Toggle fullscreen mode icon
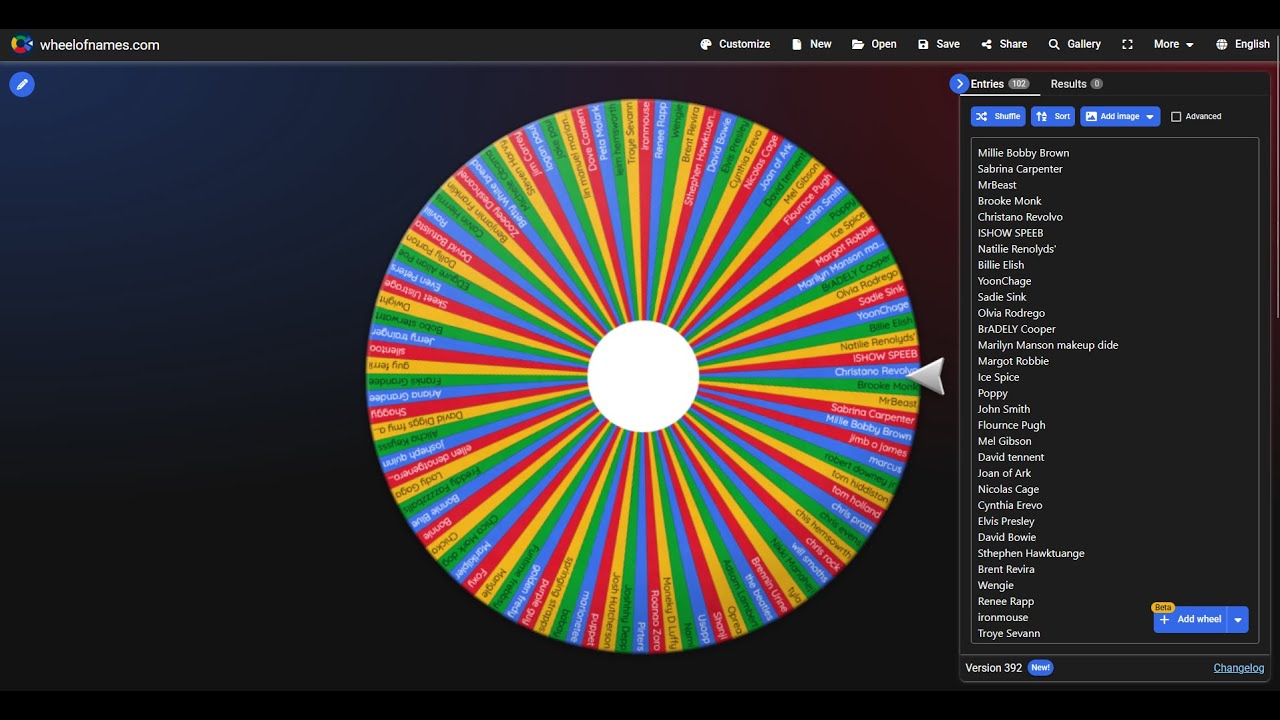 pos(1127,44)
